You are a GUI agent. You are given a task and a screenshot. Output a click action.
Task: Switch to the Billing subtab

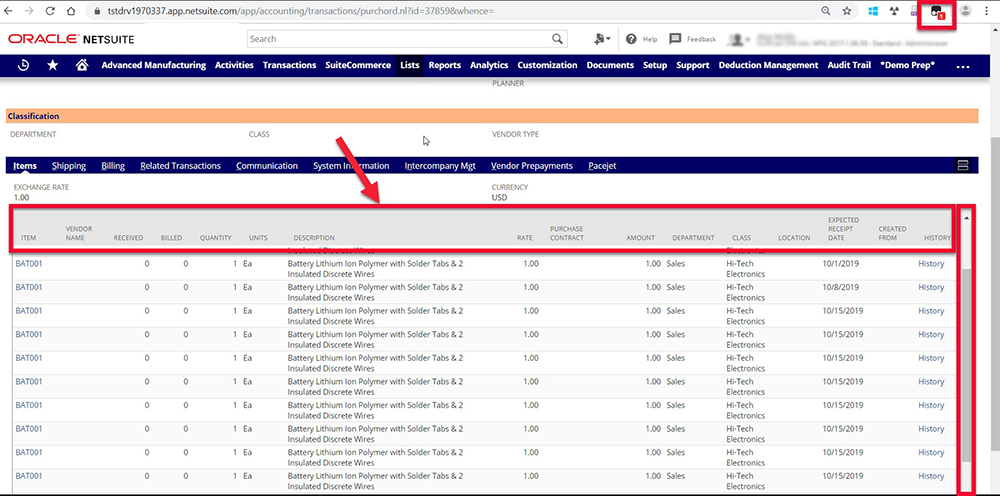coord(113,166)
